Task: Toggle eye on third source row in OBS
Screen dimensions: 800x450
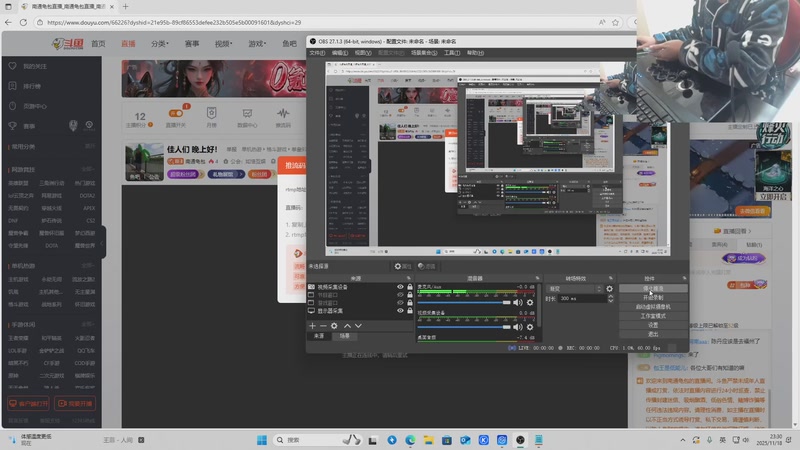Action: 401,303
